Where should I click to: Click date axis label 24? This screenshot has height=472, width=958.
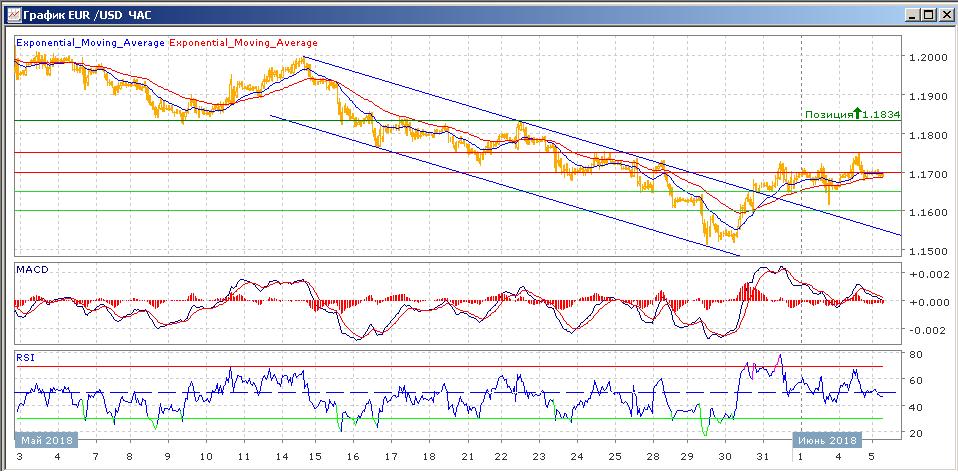(x=577, y=457)
